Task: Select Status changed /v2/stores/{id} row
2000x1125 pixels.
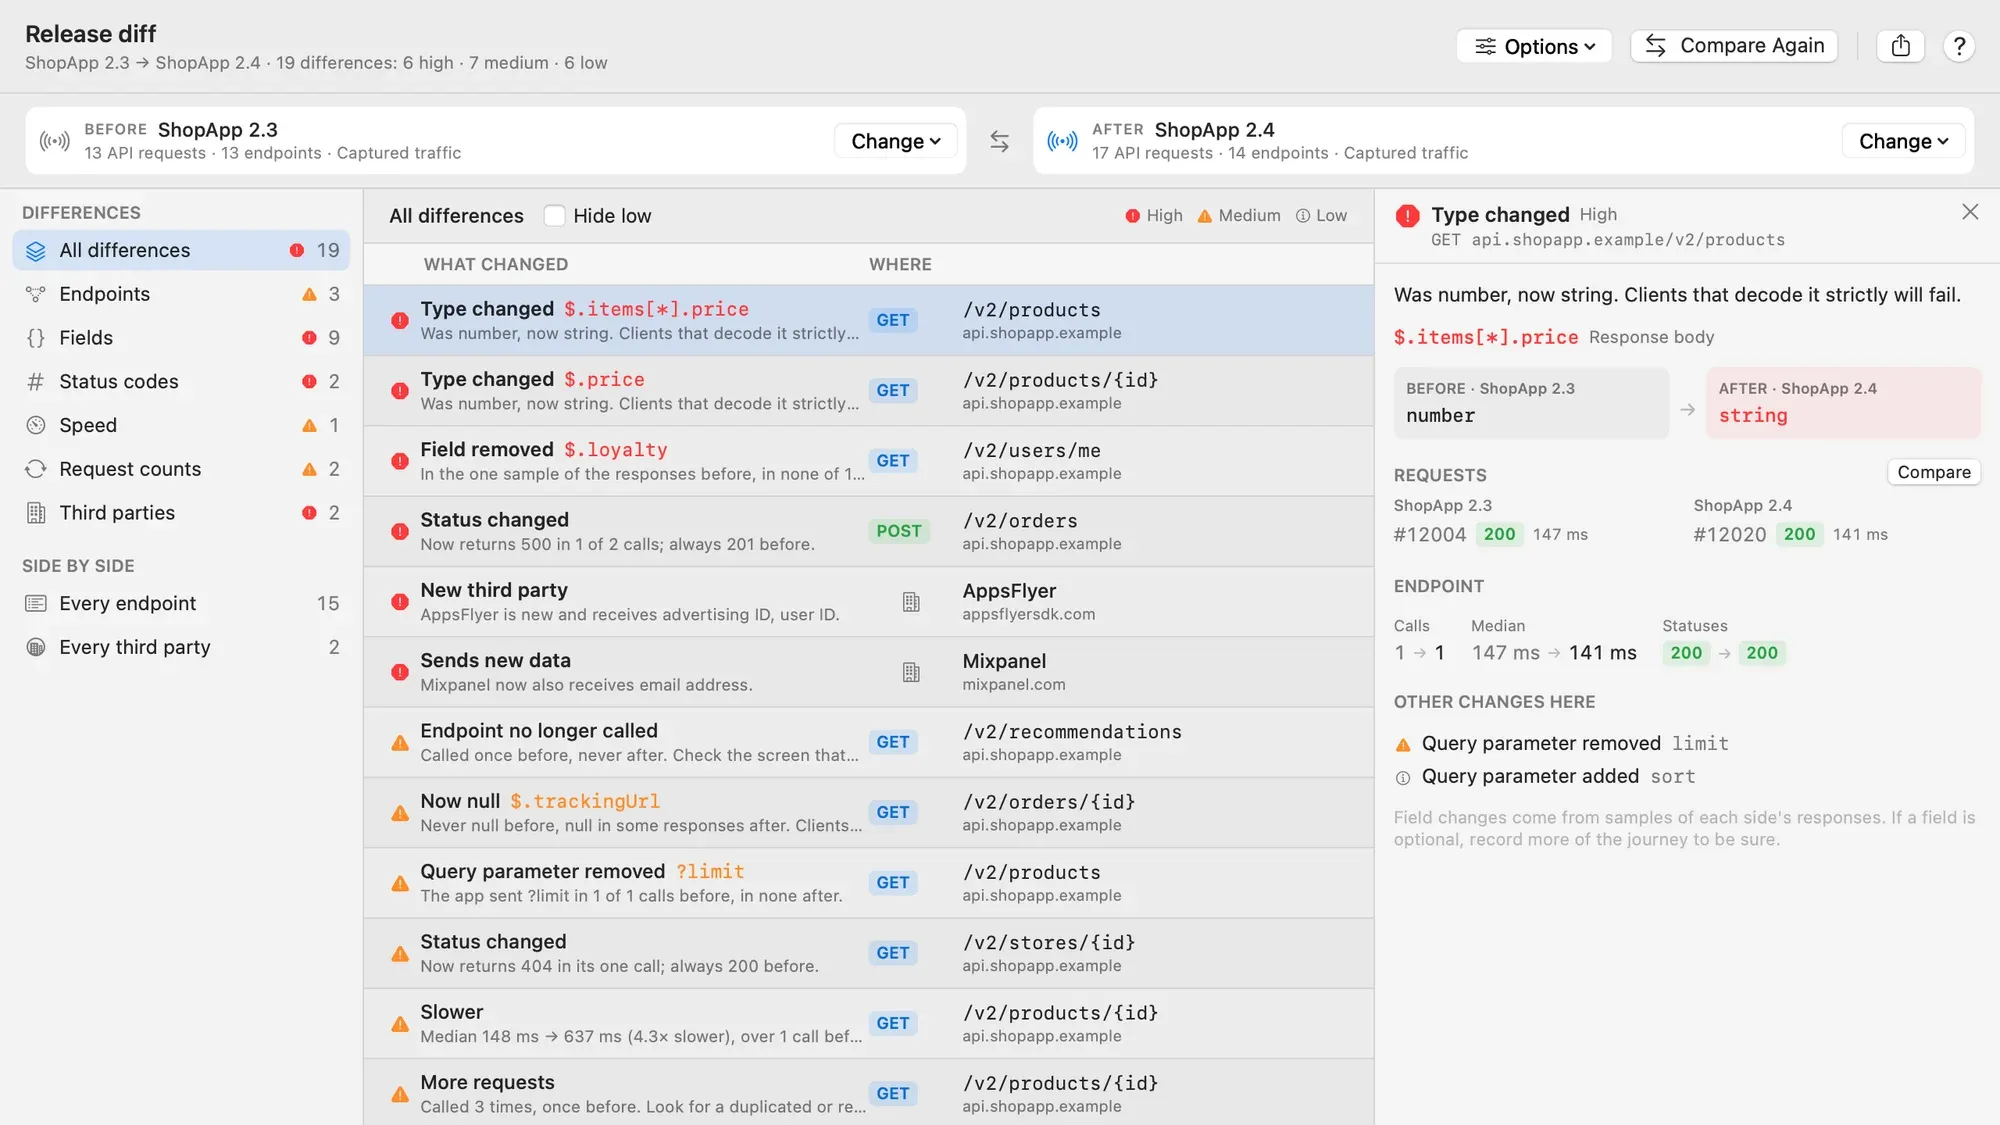Action: coord(868,953)
